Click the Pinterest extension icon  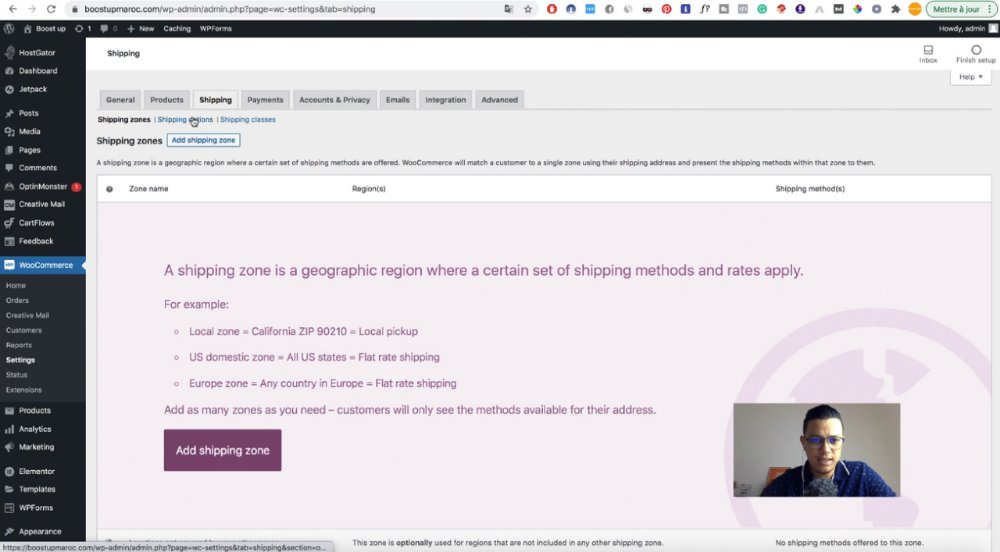666,9
